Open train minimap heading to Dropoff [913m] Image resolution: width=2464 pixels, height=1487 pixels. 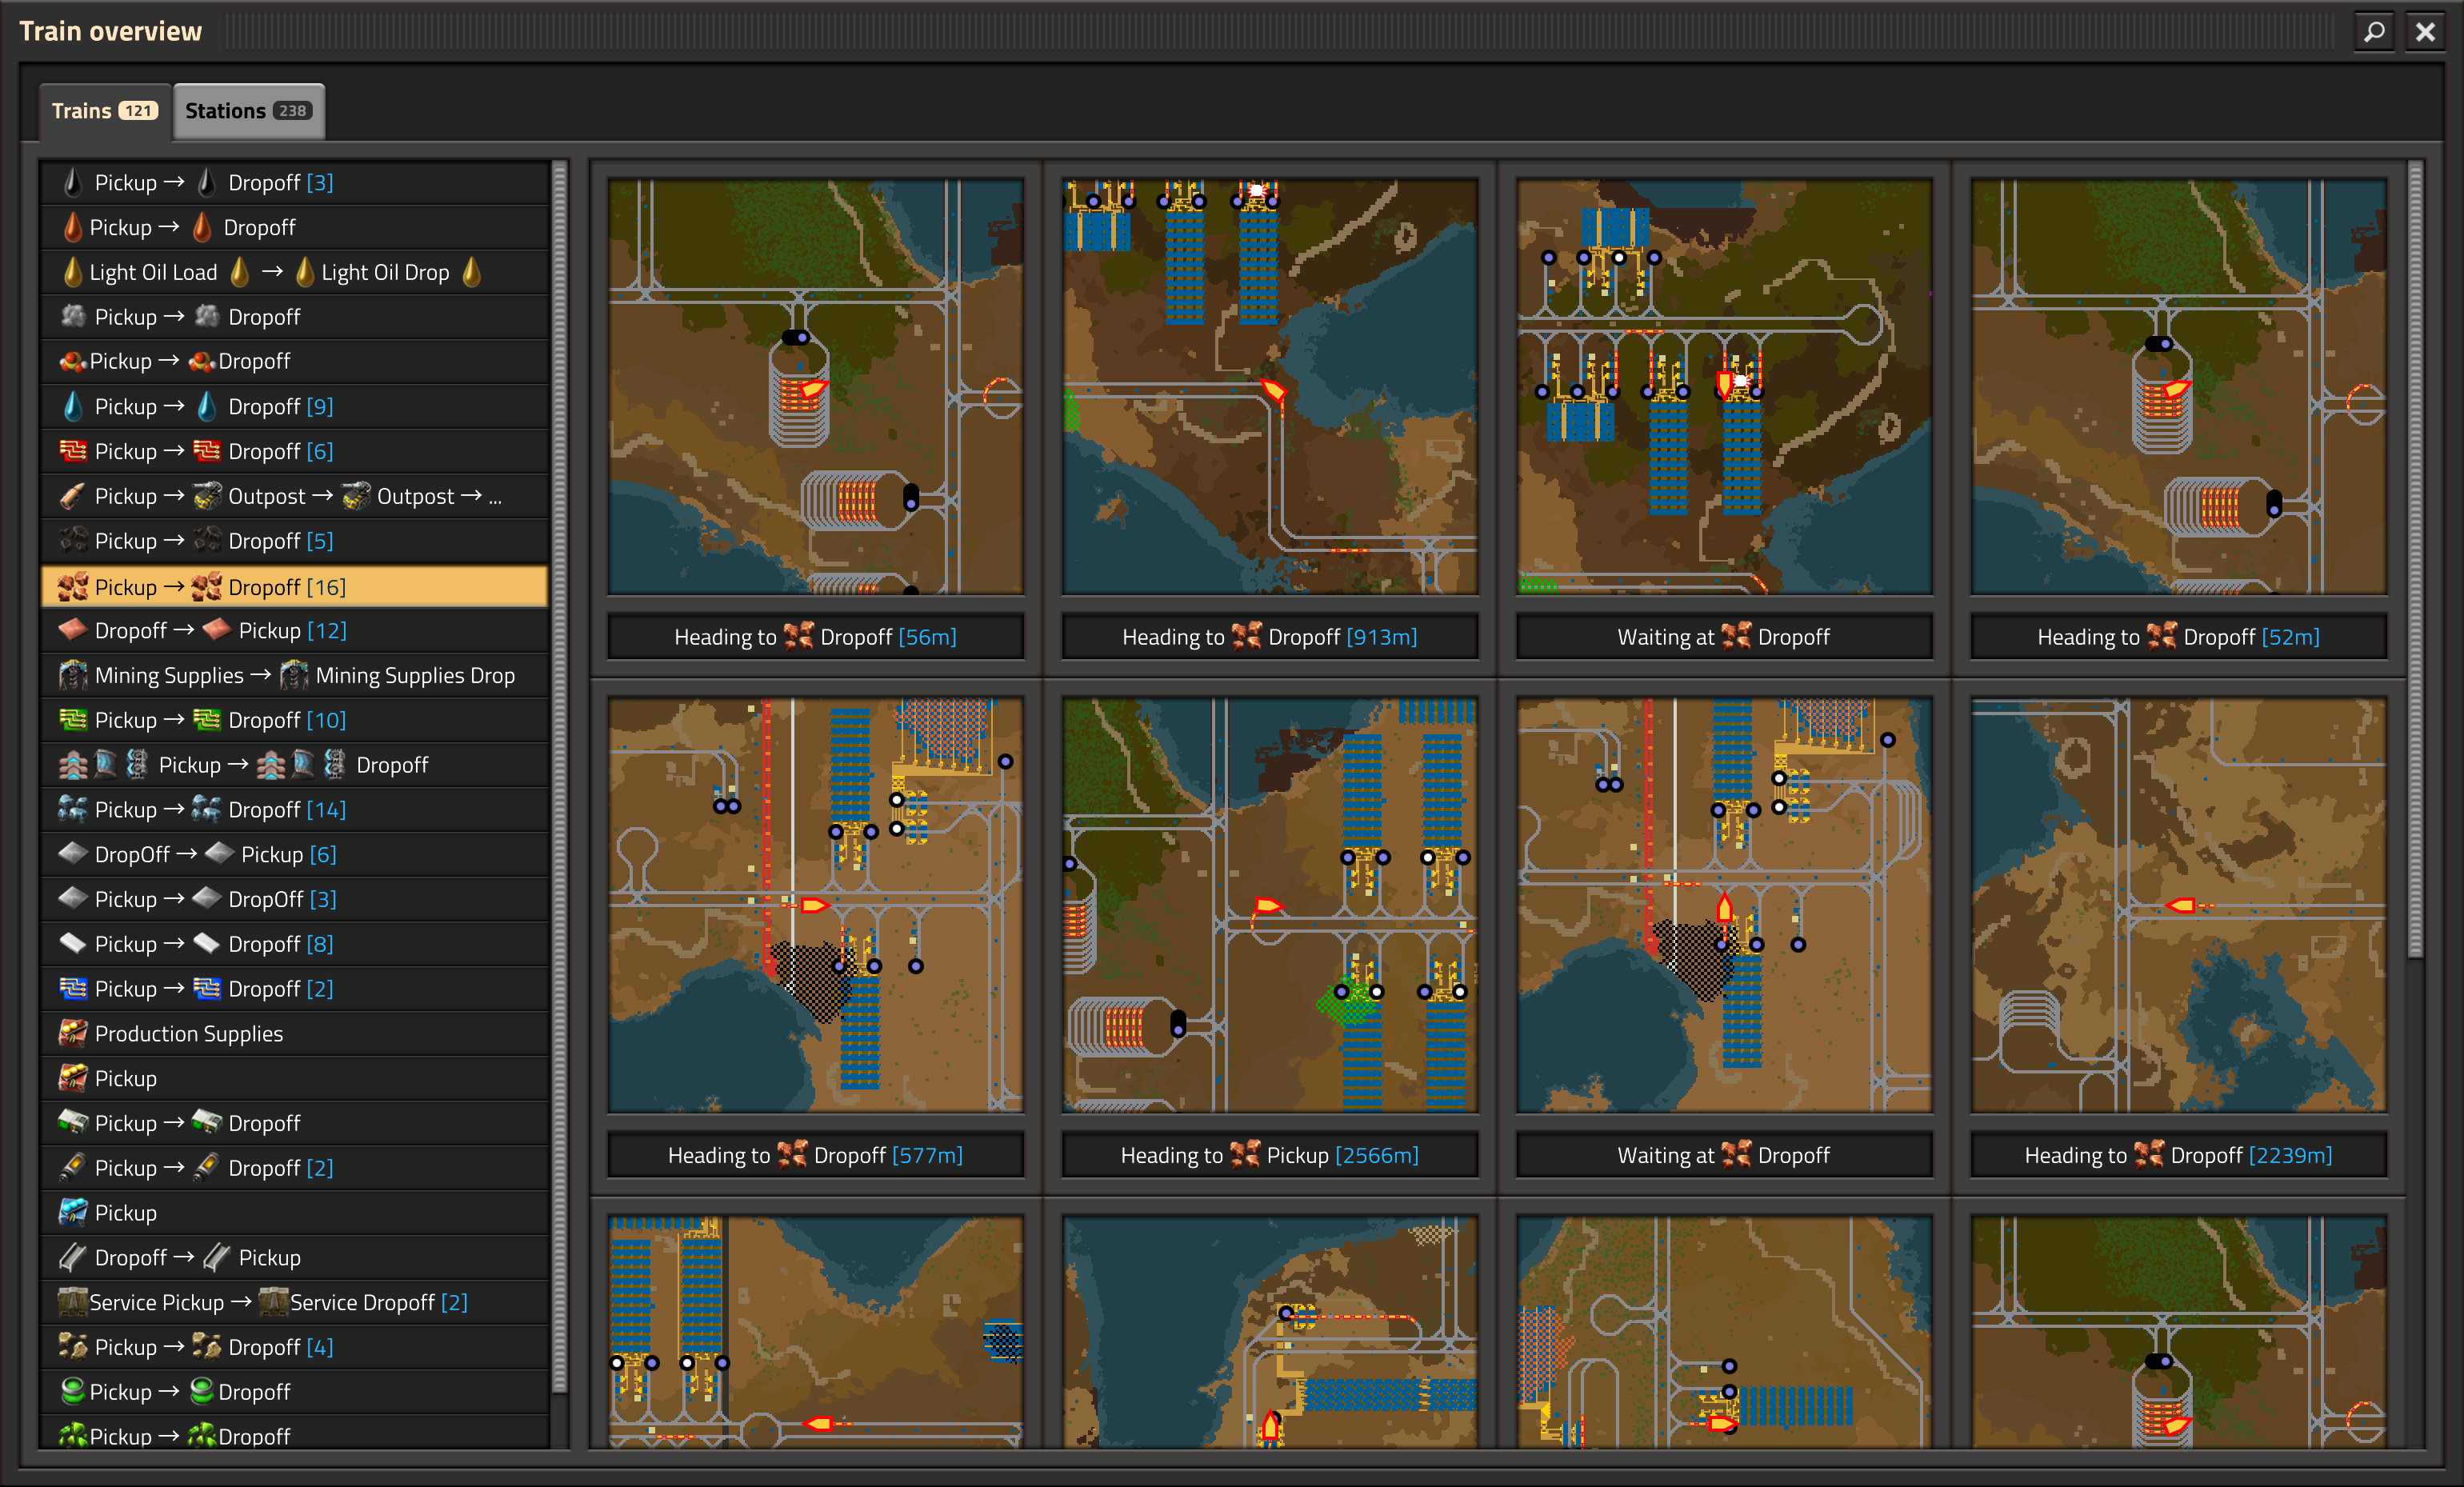coord(1270,387)
